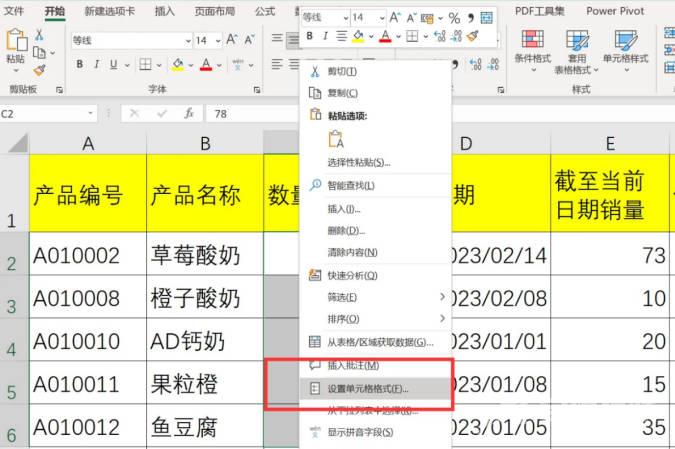The height and width of the screenshot is (449, 675).
Task: Click mini toolbar Fill Color bucket
Action: (x=358, y=36)
